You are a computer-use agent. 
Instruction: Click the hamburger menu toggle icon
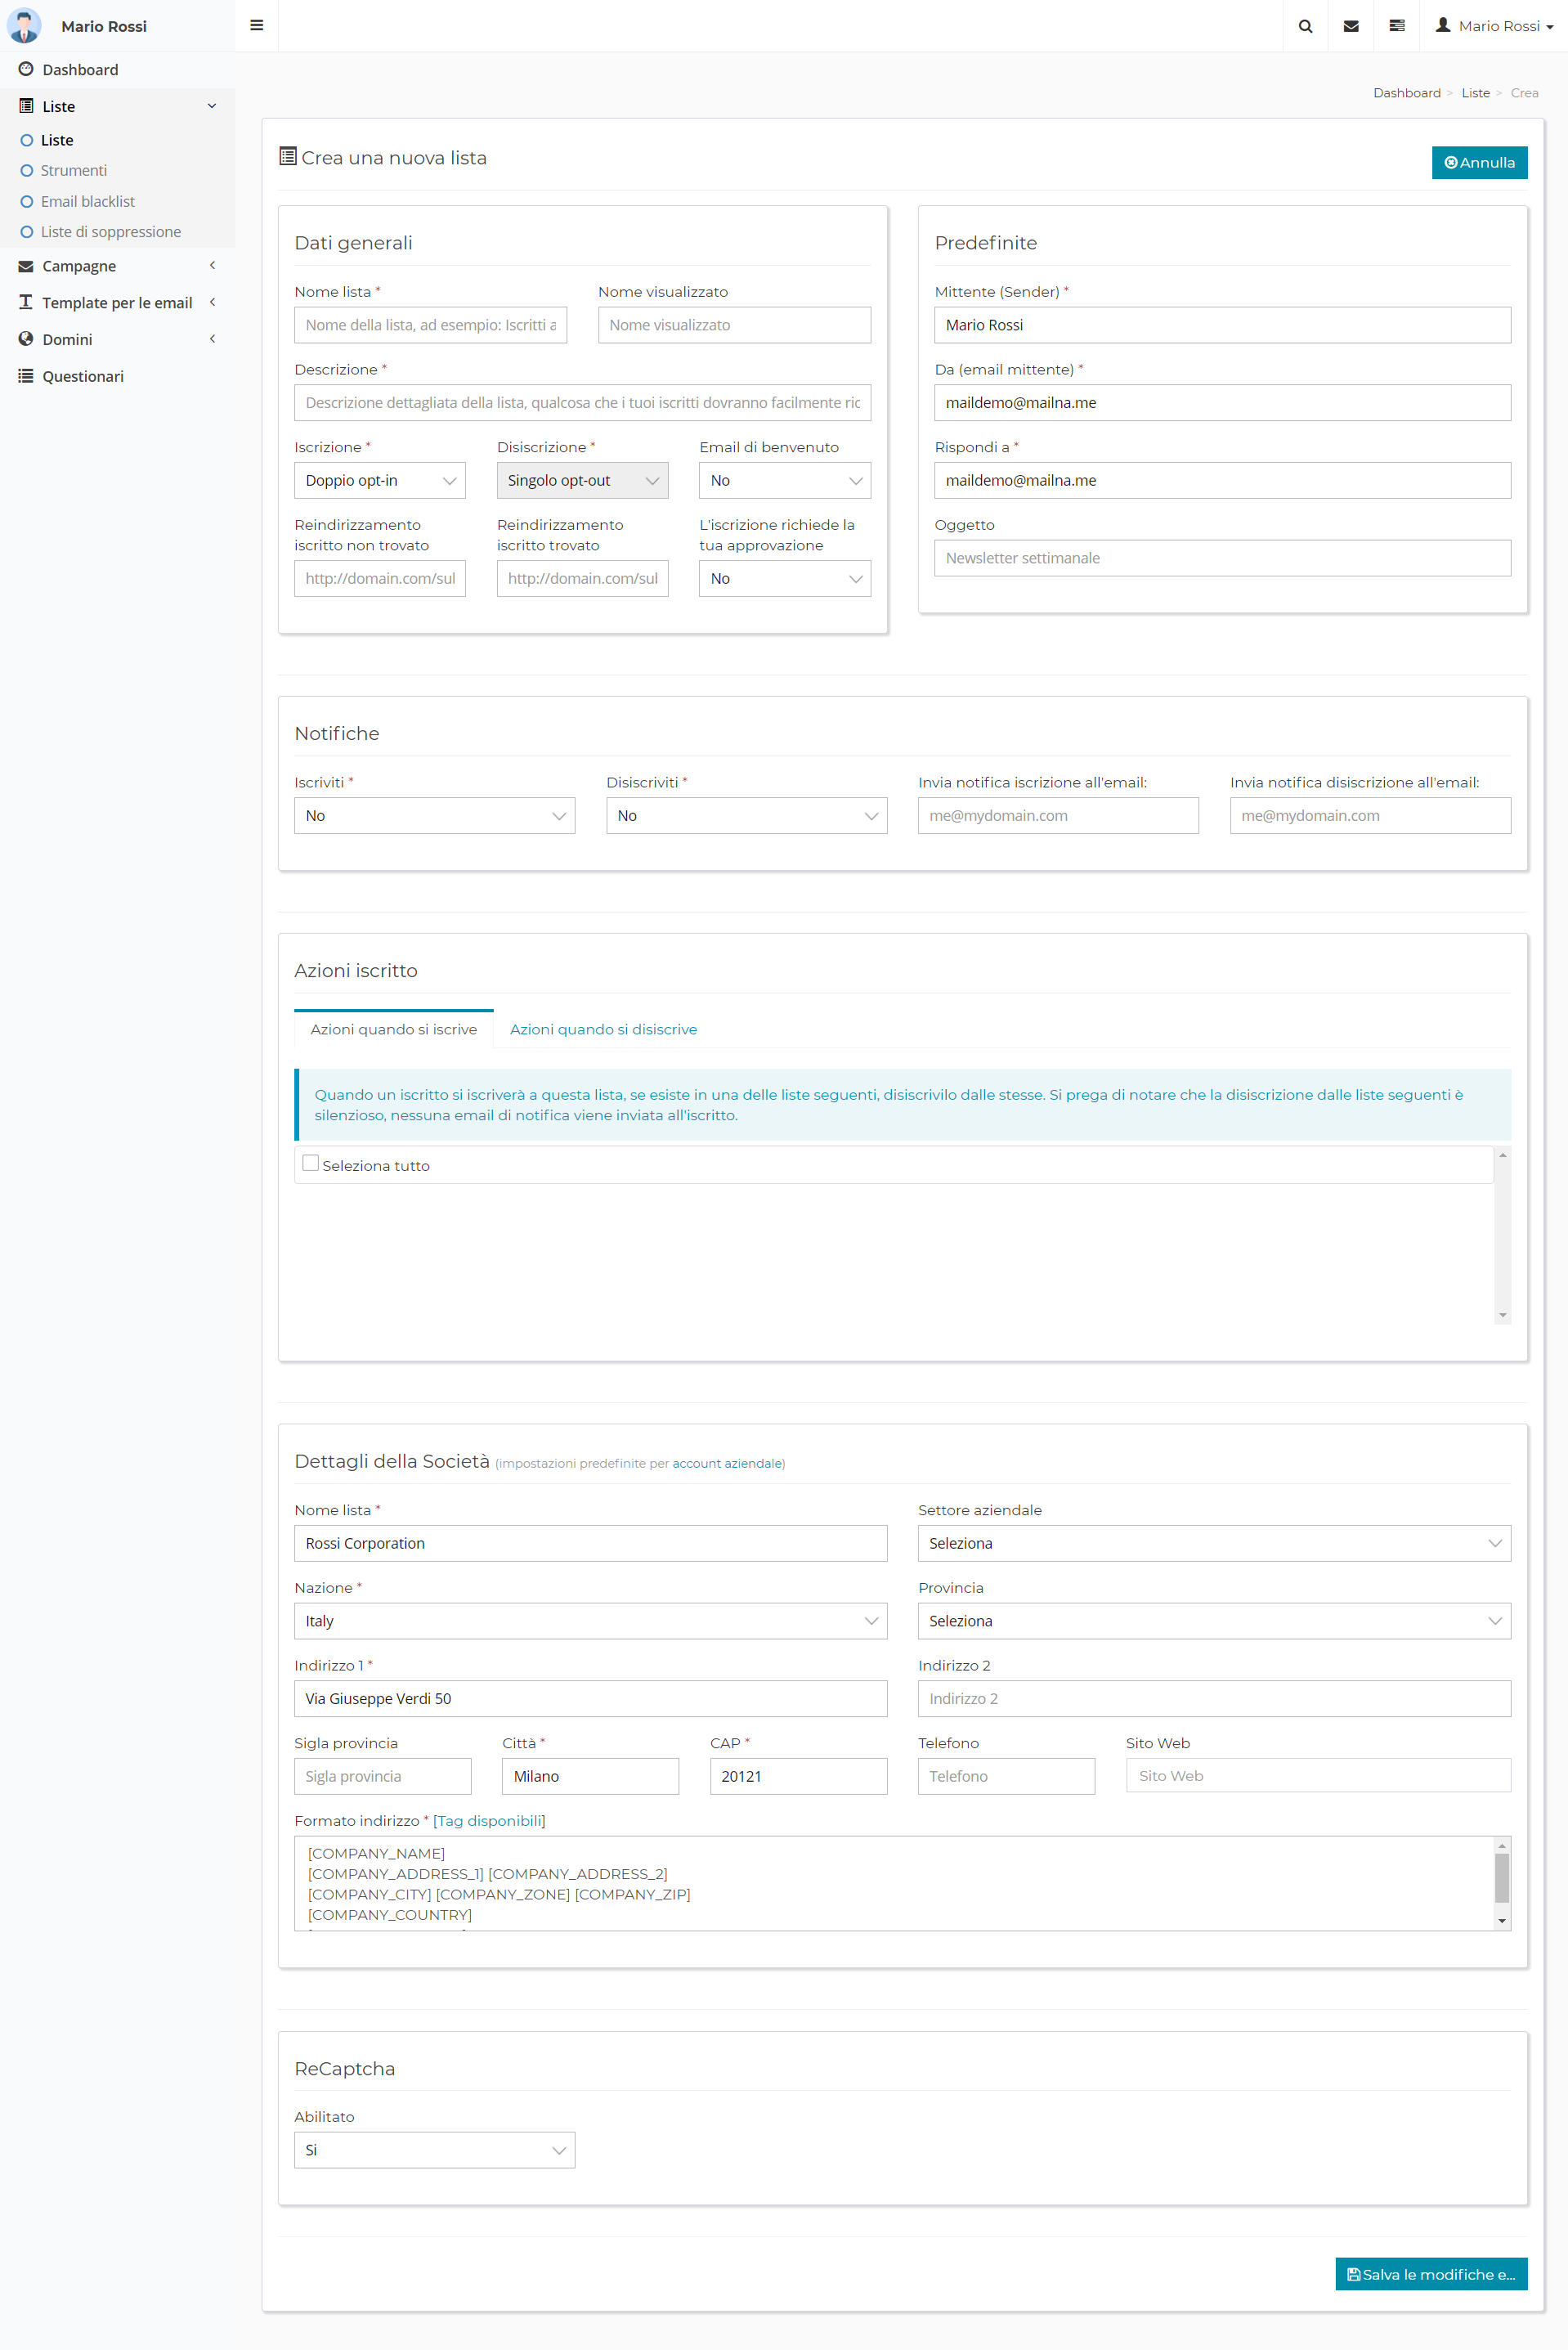point(256,26)
